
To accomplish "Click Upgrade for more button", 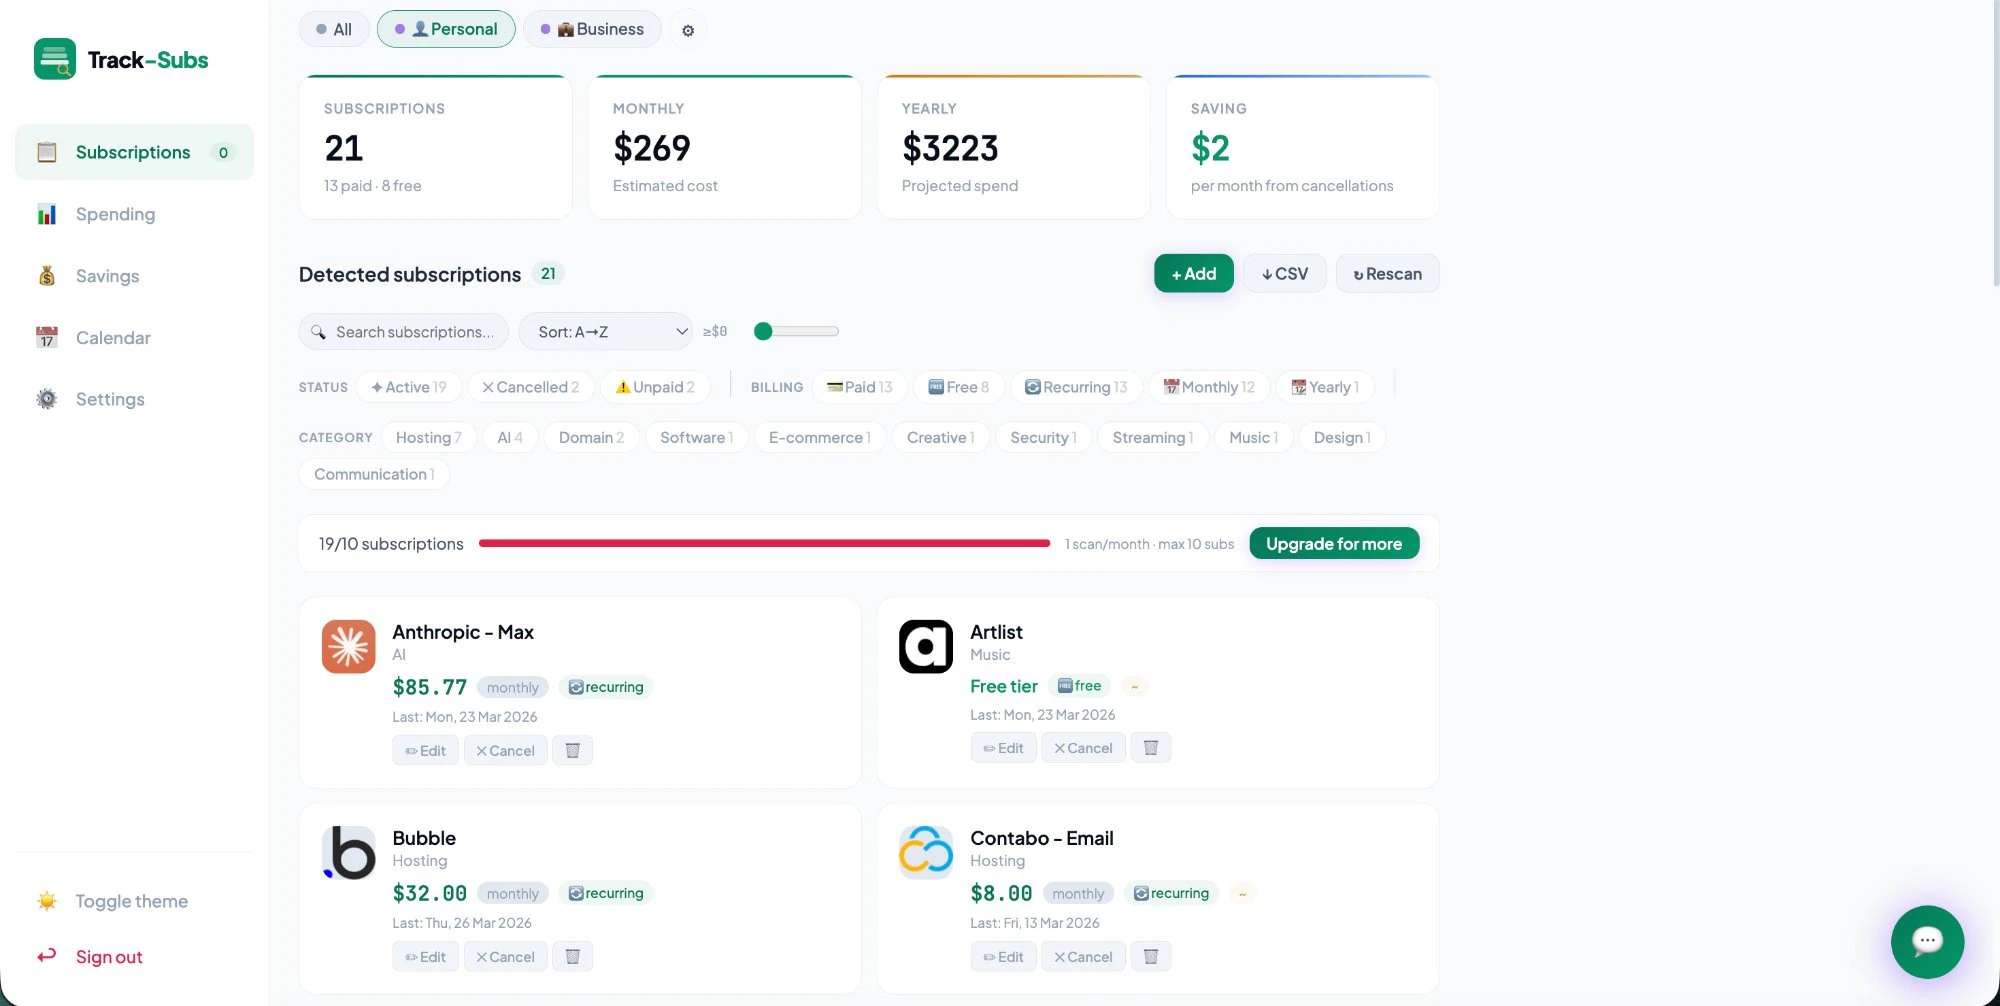I will [x=1334, y=543].
